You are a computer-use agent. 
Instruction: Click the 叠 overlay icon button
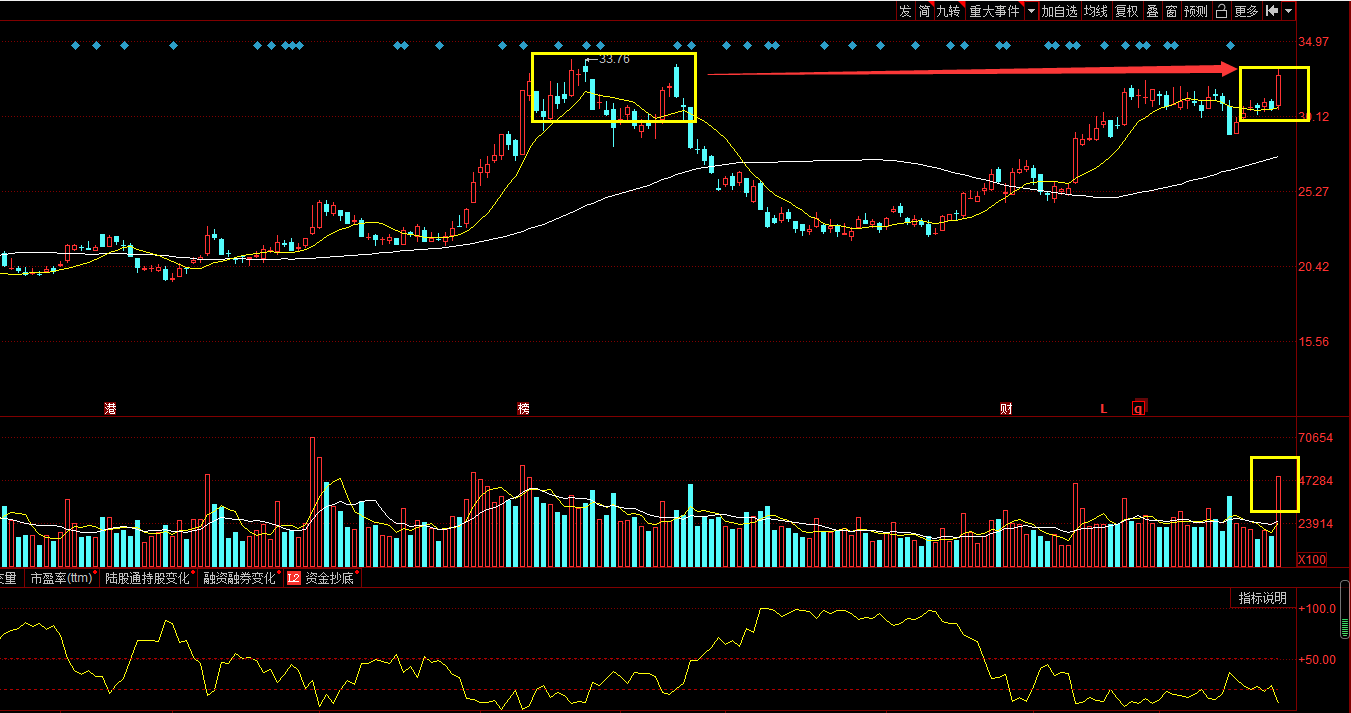pos(1152,11)
